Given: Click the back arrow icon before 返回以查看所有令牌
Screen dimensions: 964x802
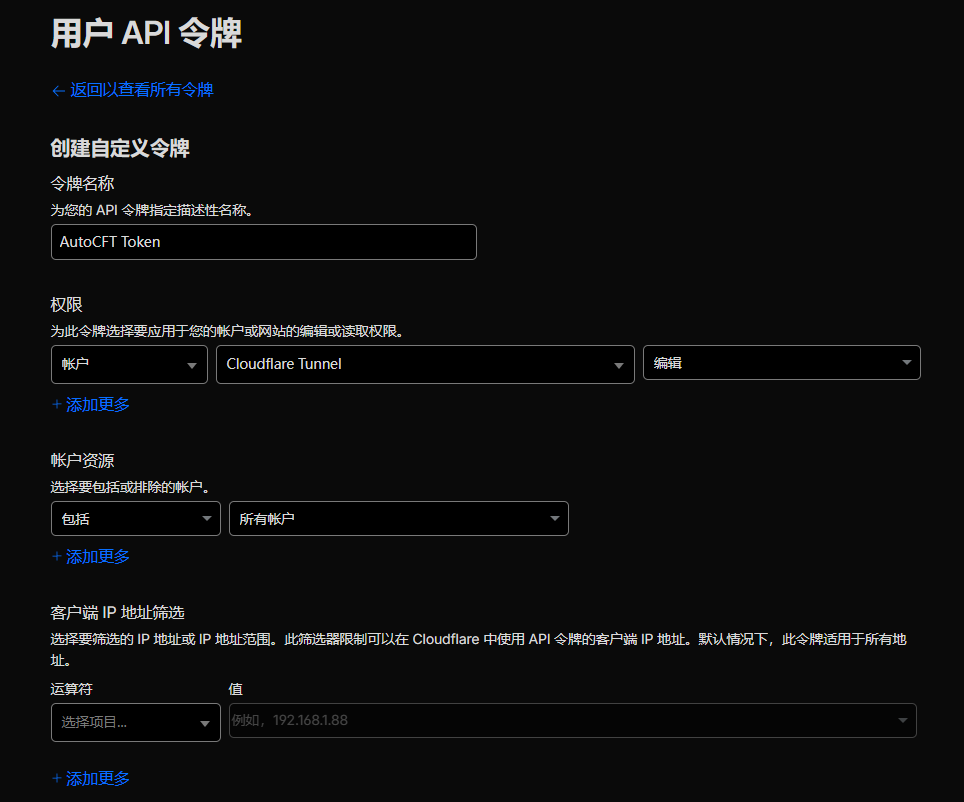Looking at the screenshot, I should pos(58,90).
